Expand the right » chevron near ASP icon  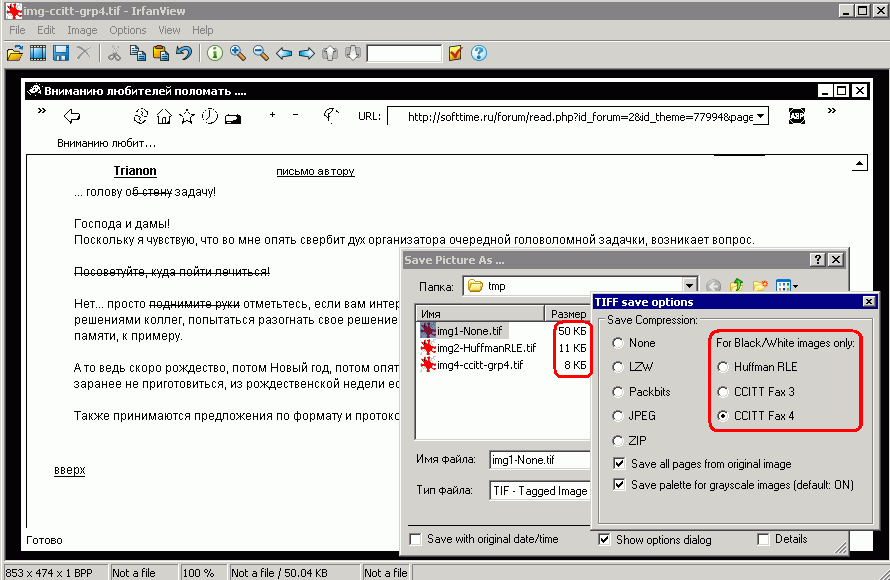coord(832,110)
